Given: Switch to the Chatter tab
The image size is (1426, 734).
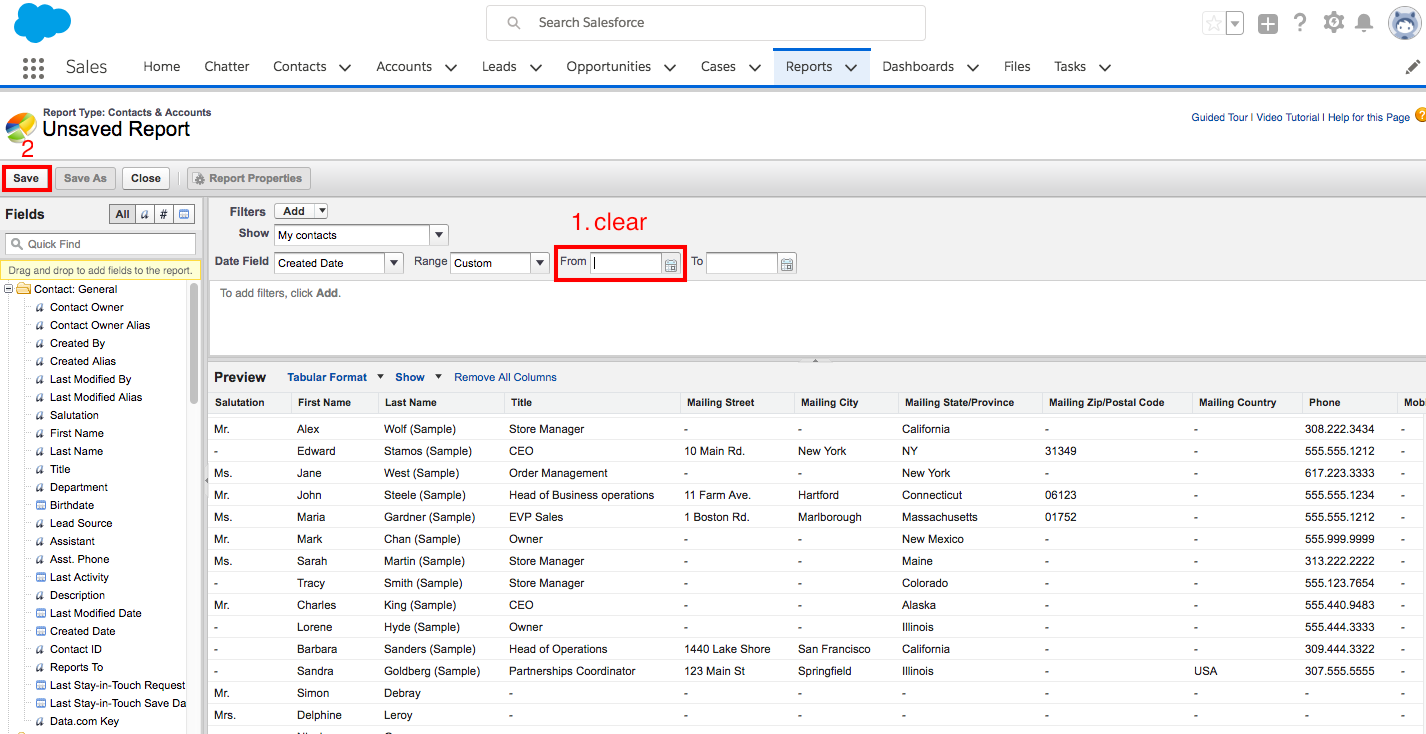Looking at the screenshot, I should pyautogui.click(x=227, y=67).
